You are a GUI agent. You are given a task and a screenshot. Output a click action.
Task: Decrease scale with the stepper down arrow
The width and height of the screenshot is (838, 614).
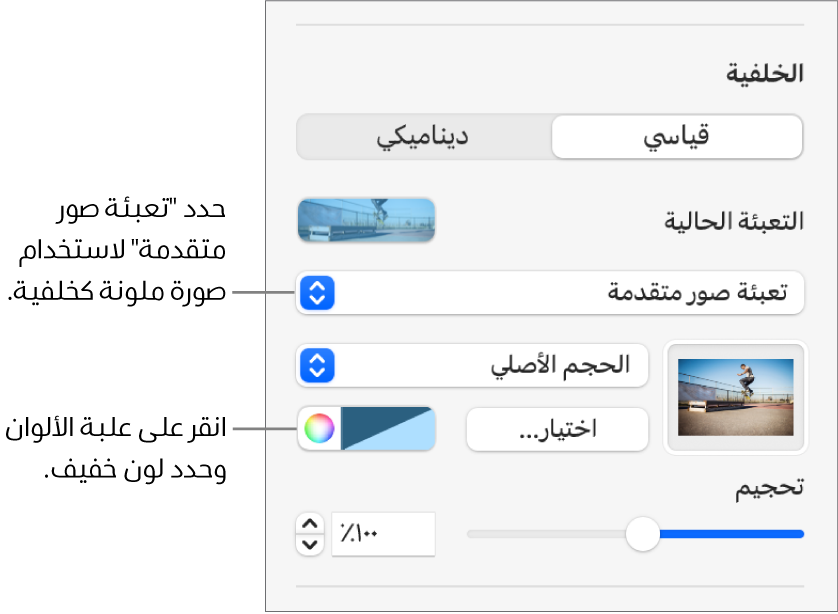(310, 545)
